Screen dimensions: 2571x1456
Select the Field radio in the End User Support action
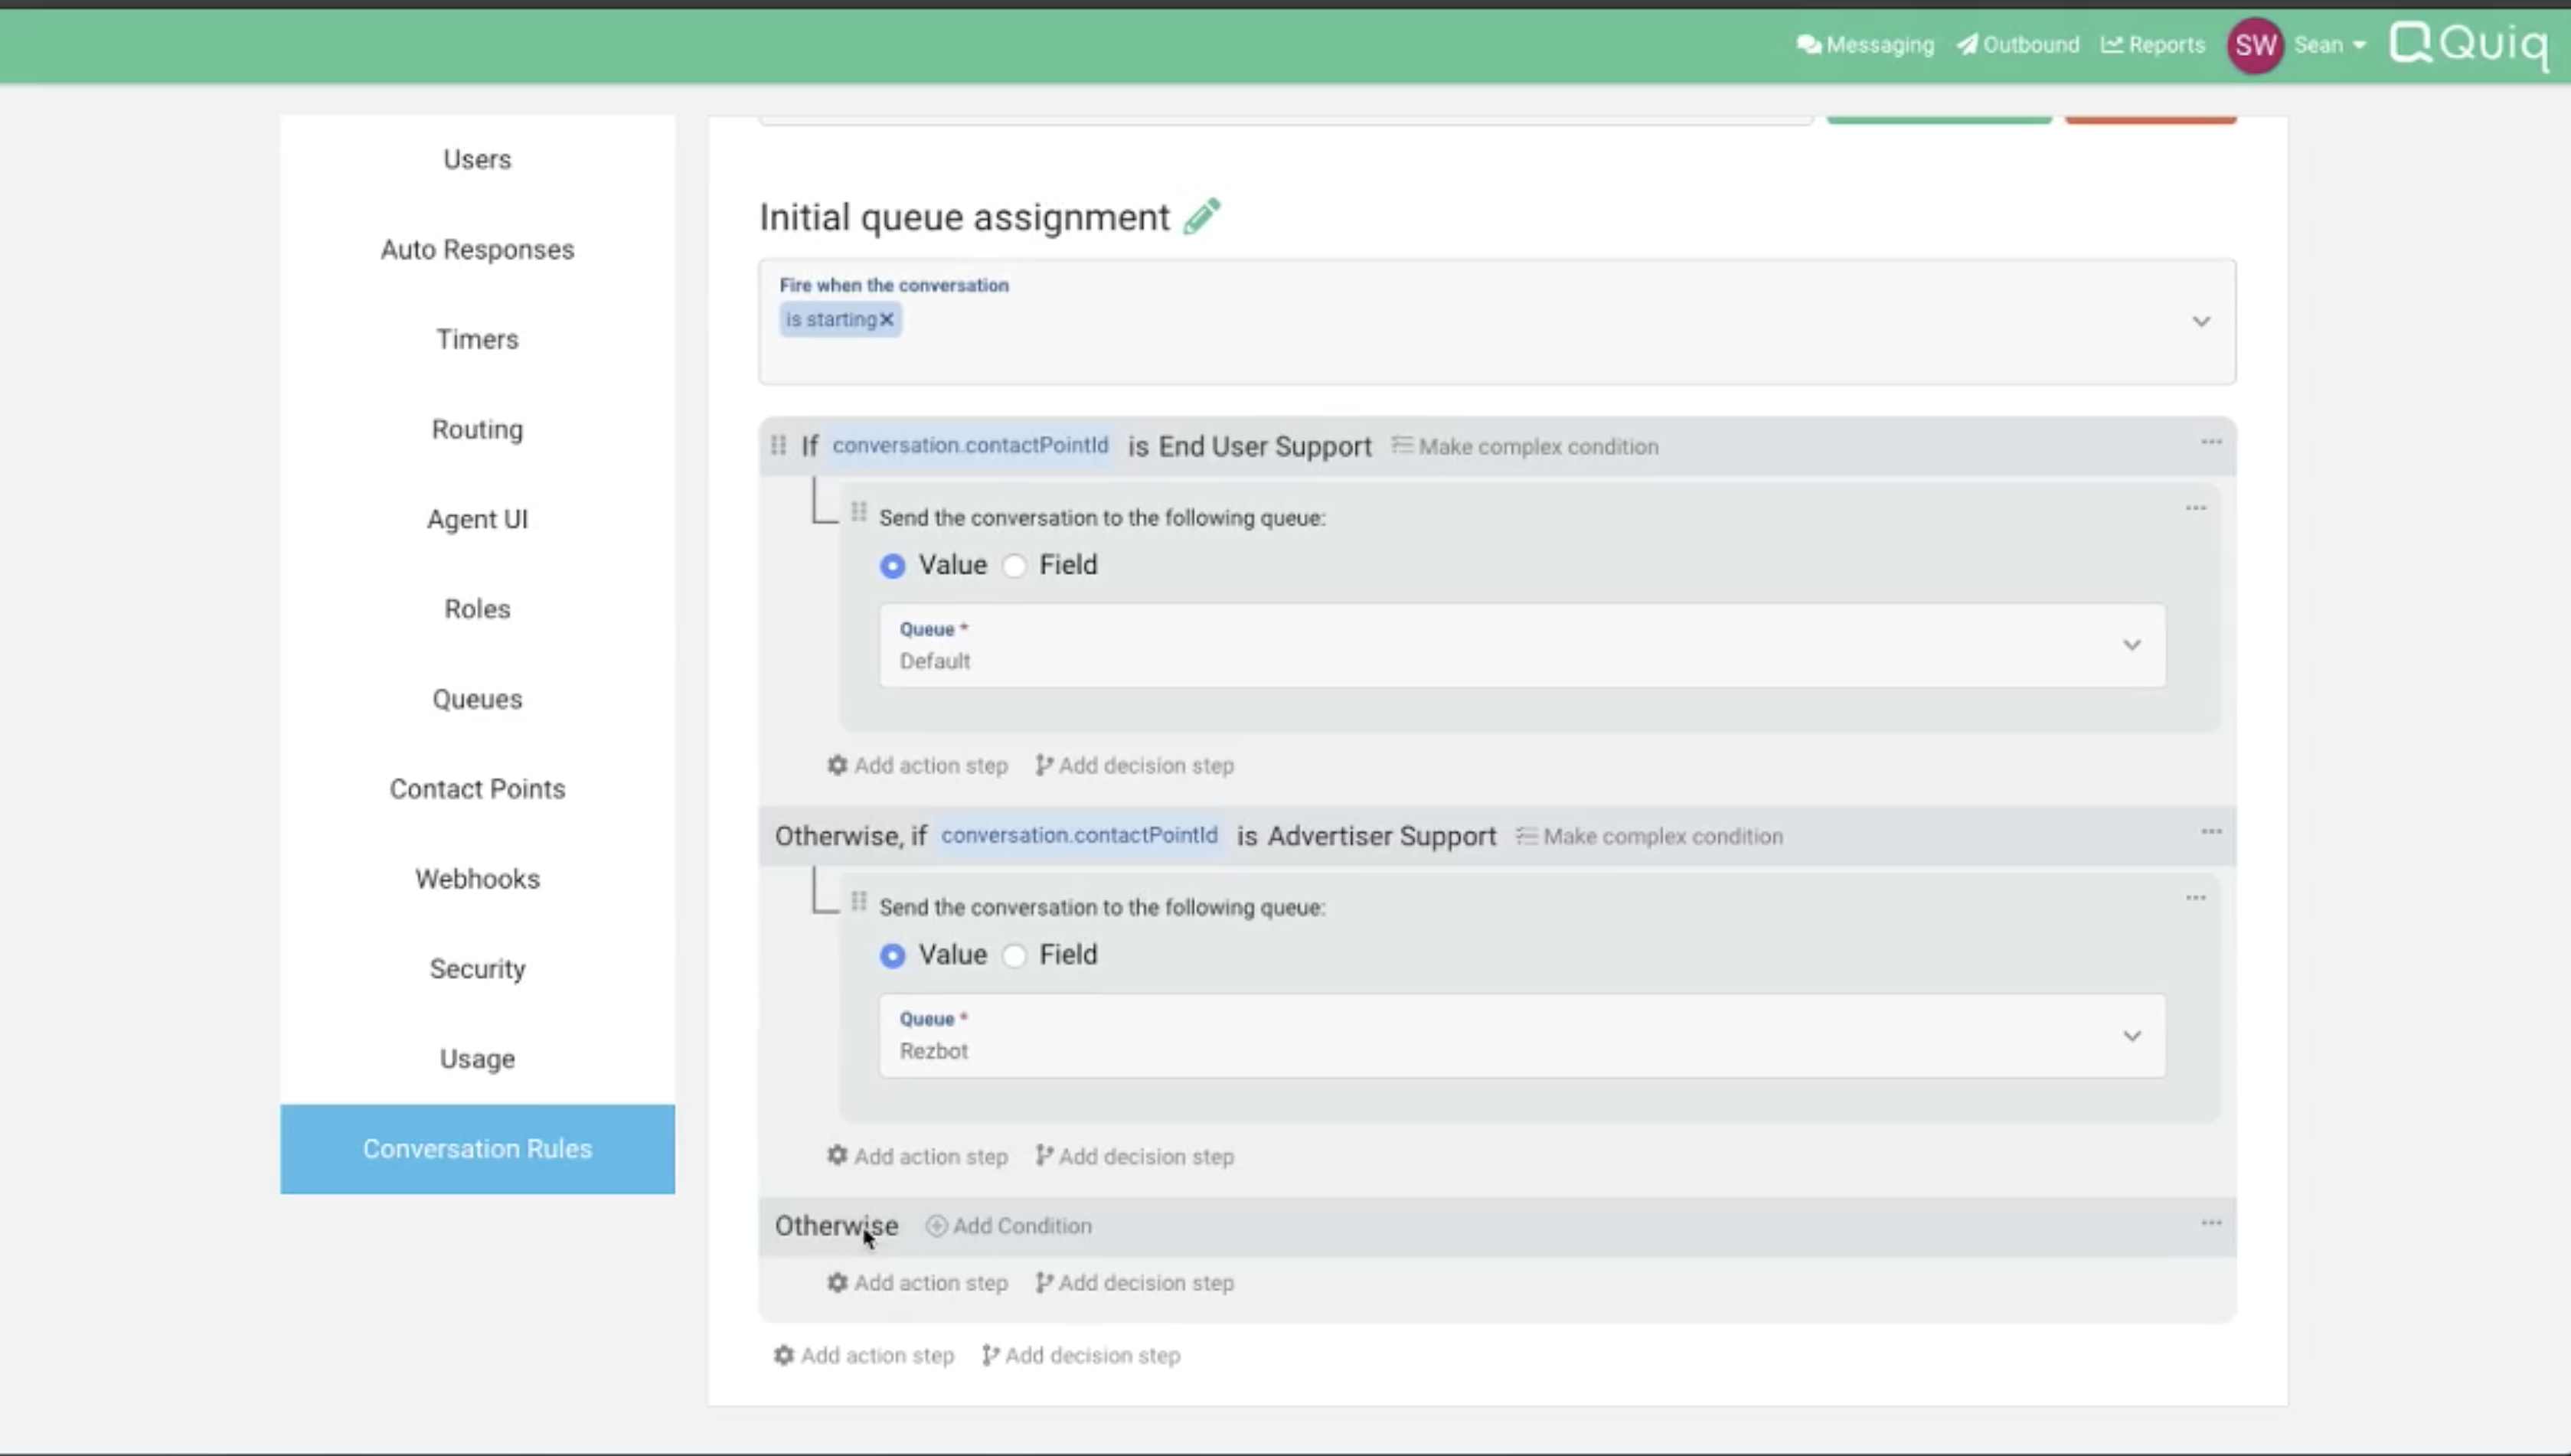[1015, 566]
